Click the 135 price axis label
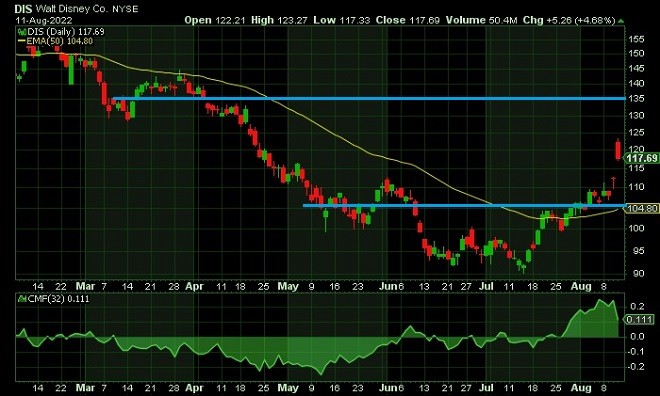The width and height of the screenshot is (660, 396). point(636,98)
